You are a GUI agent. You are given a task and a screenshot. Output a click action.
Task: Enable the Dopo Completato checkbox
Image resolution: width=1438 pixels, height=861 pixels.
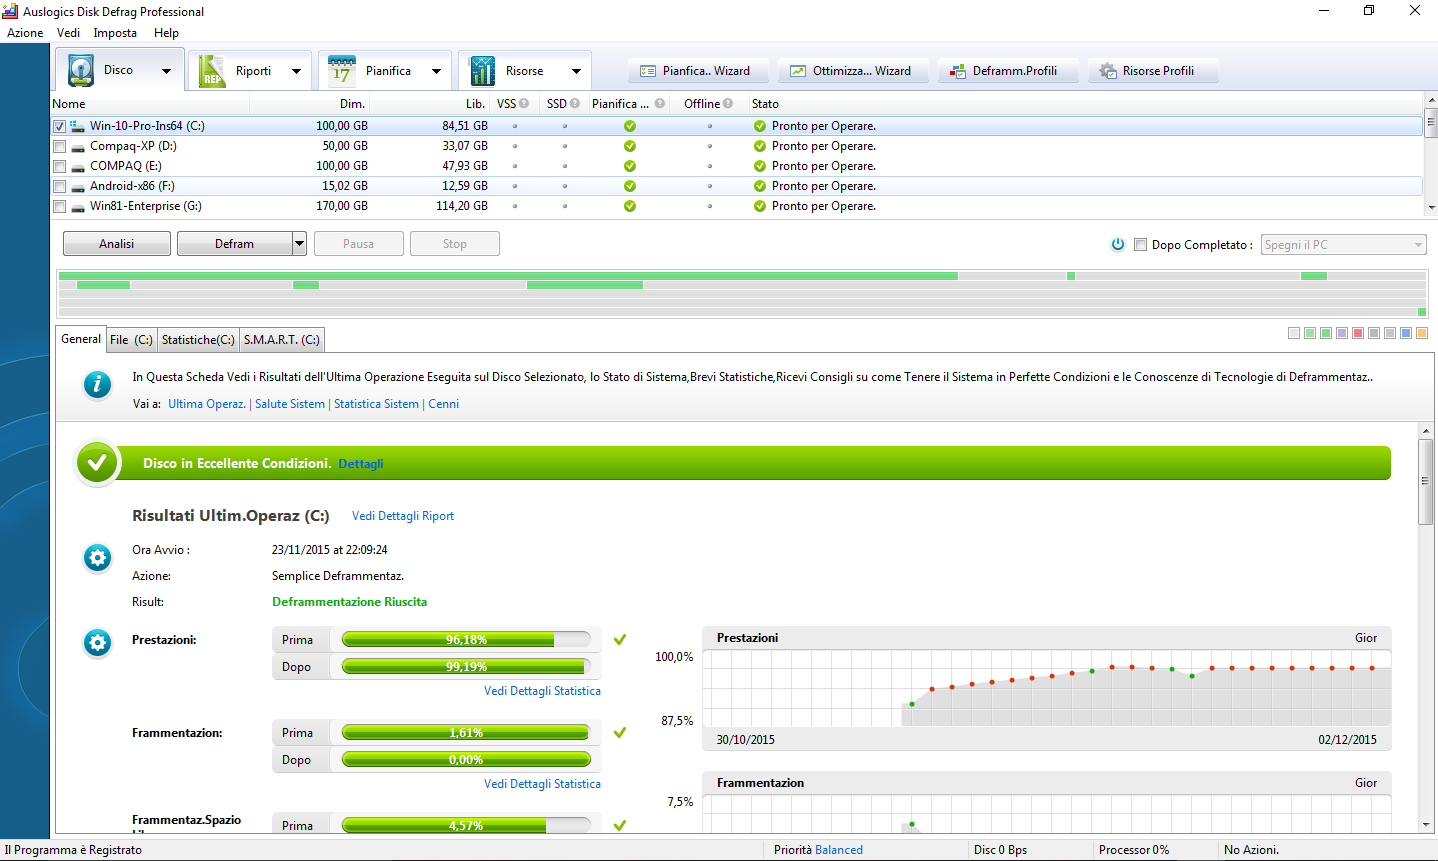pos(1140,245)
